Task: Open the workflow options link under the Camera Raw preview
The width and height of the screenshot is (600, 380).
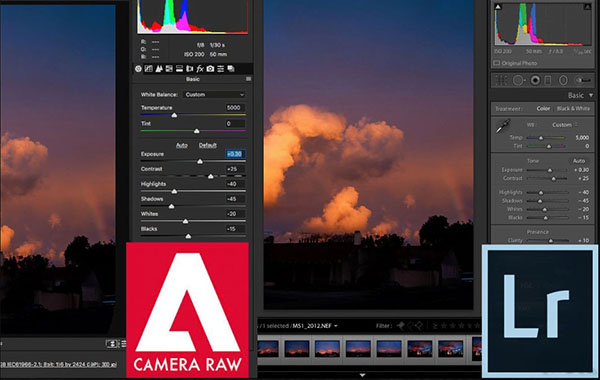Action: click(58, 364)
